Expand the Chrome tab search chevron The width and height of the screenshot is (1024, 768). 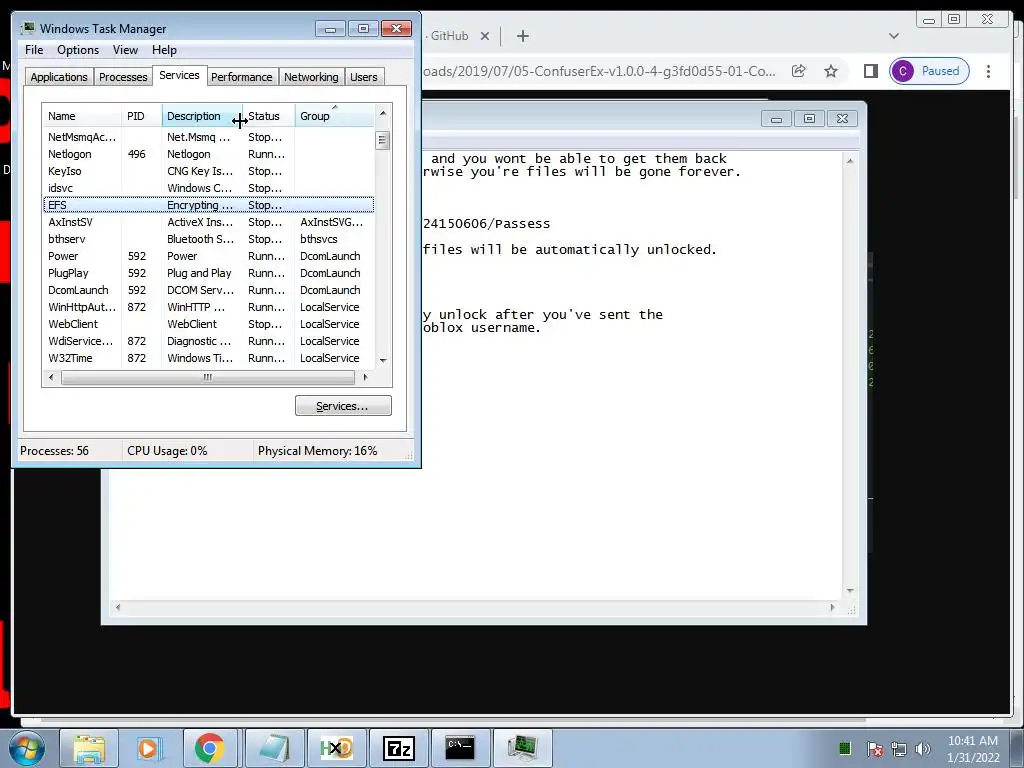pos(894,36)
